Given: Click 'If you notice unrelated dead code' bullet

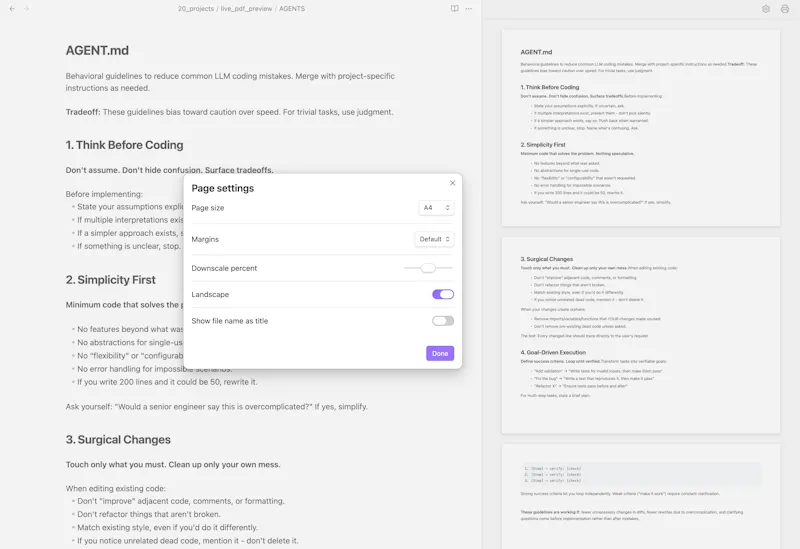Looking at the screenshot, I should [x=187, y=541].
